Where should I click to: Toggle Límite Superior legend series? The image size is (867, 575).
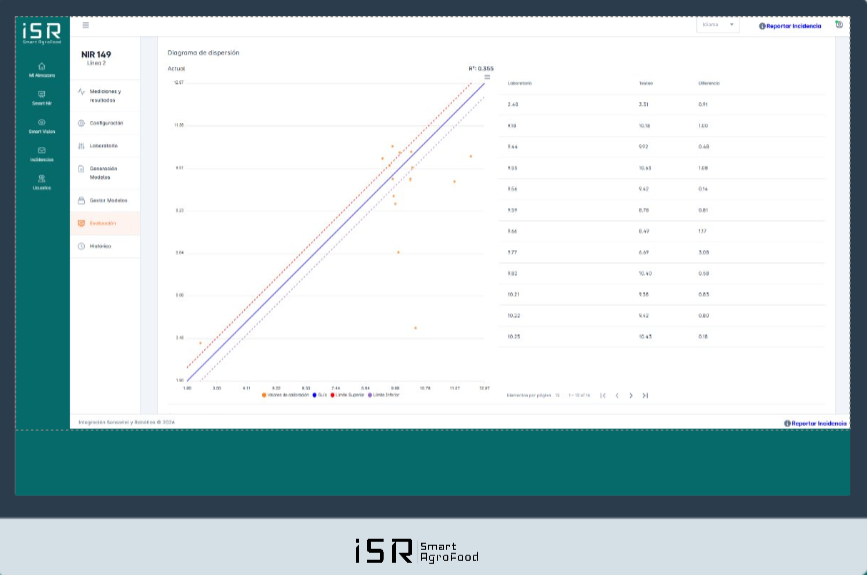(x=347, y=395)
